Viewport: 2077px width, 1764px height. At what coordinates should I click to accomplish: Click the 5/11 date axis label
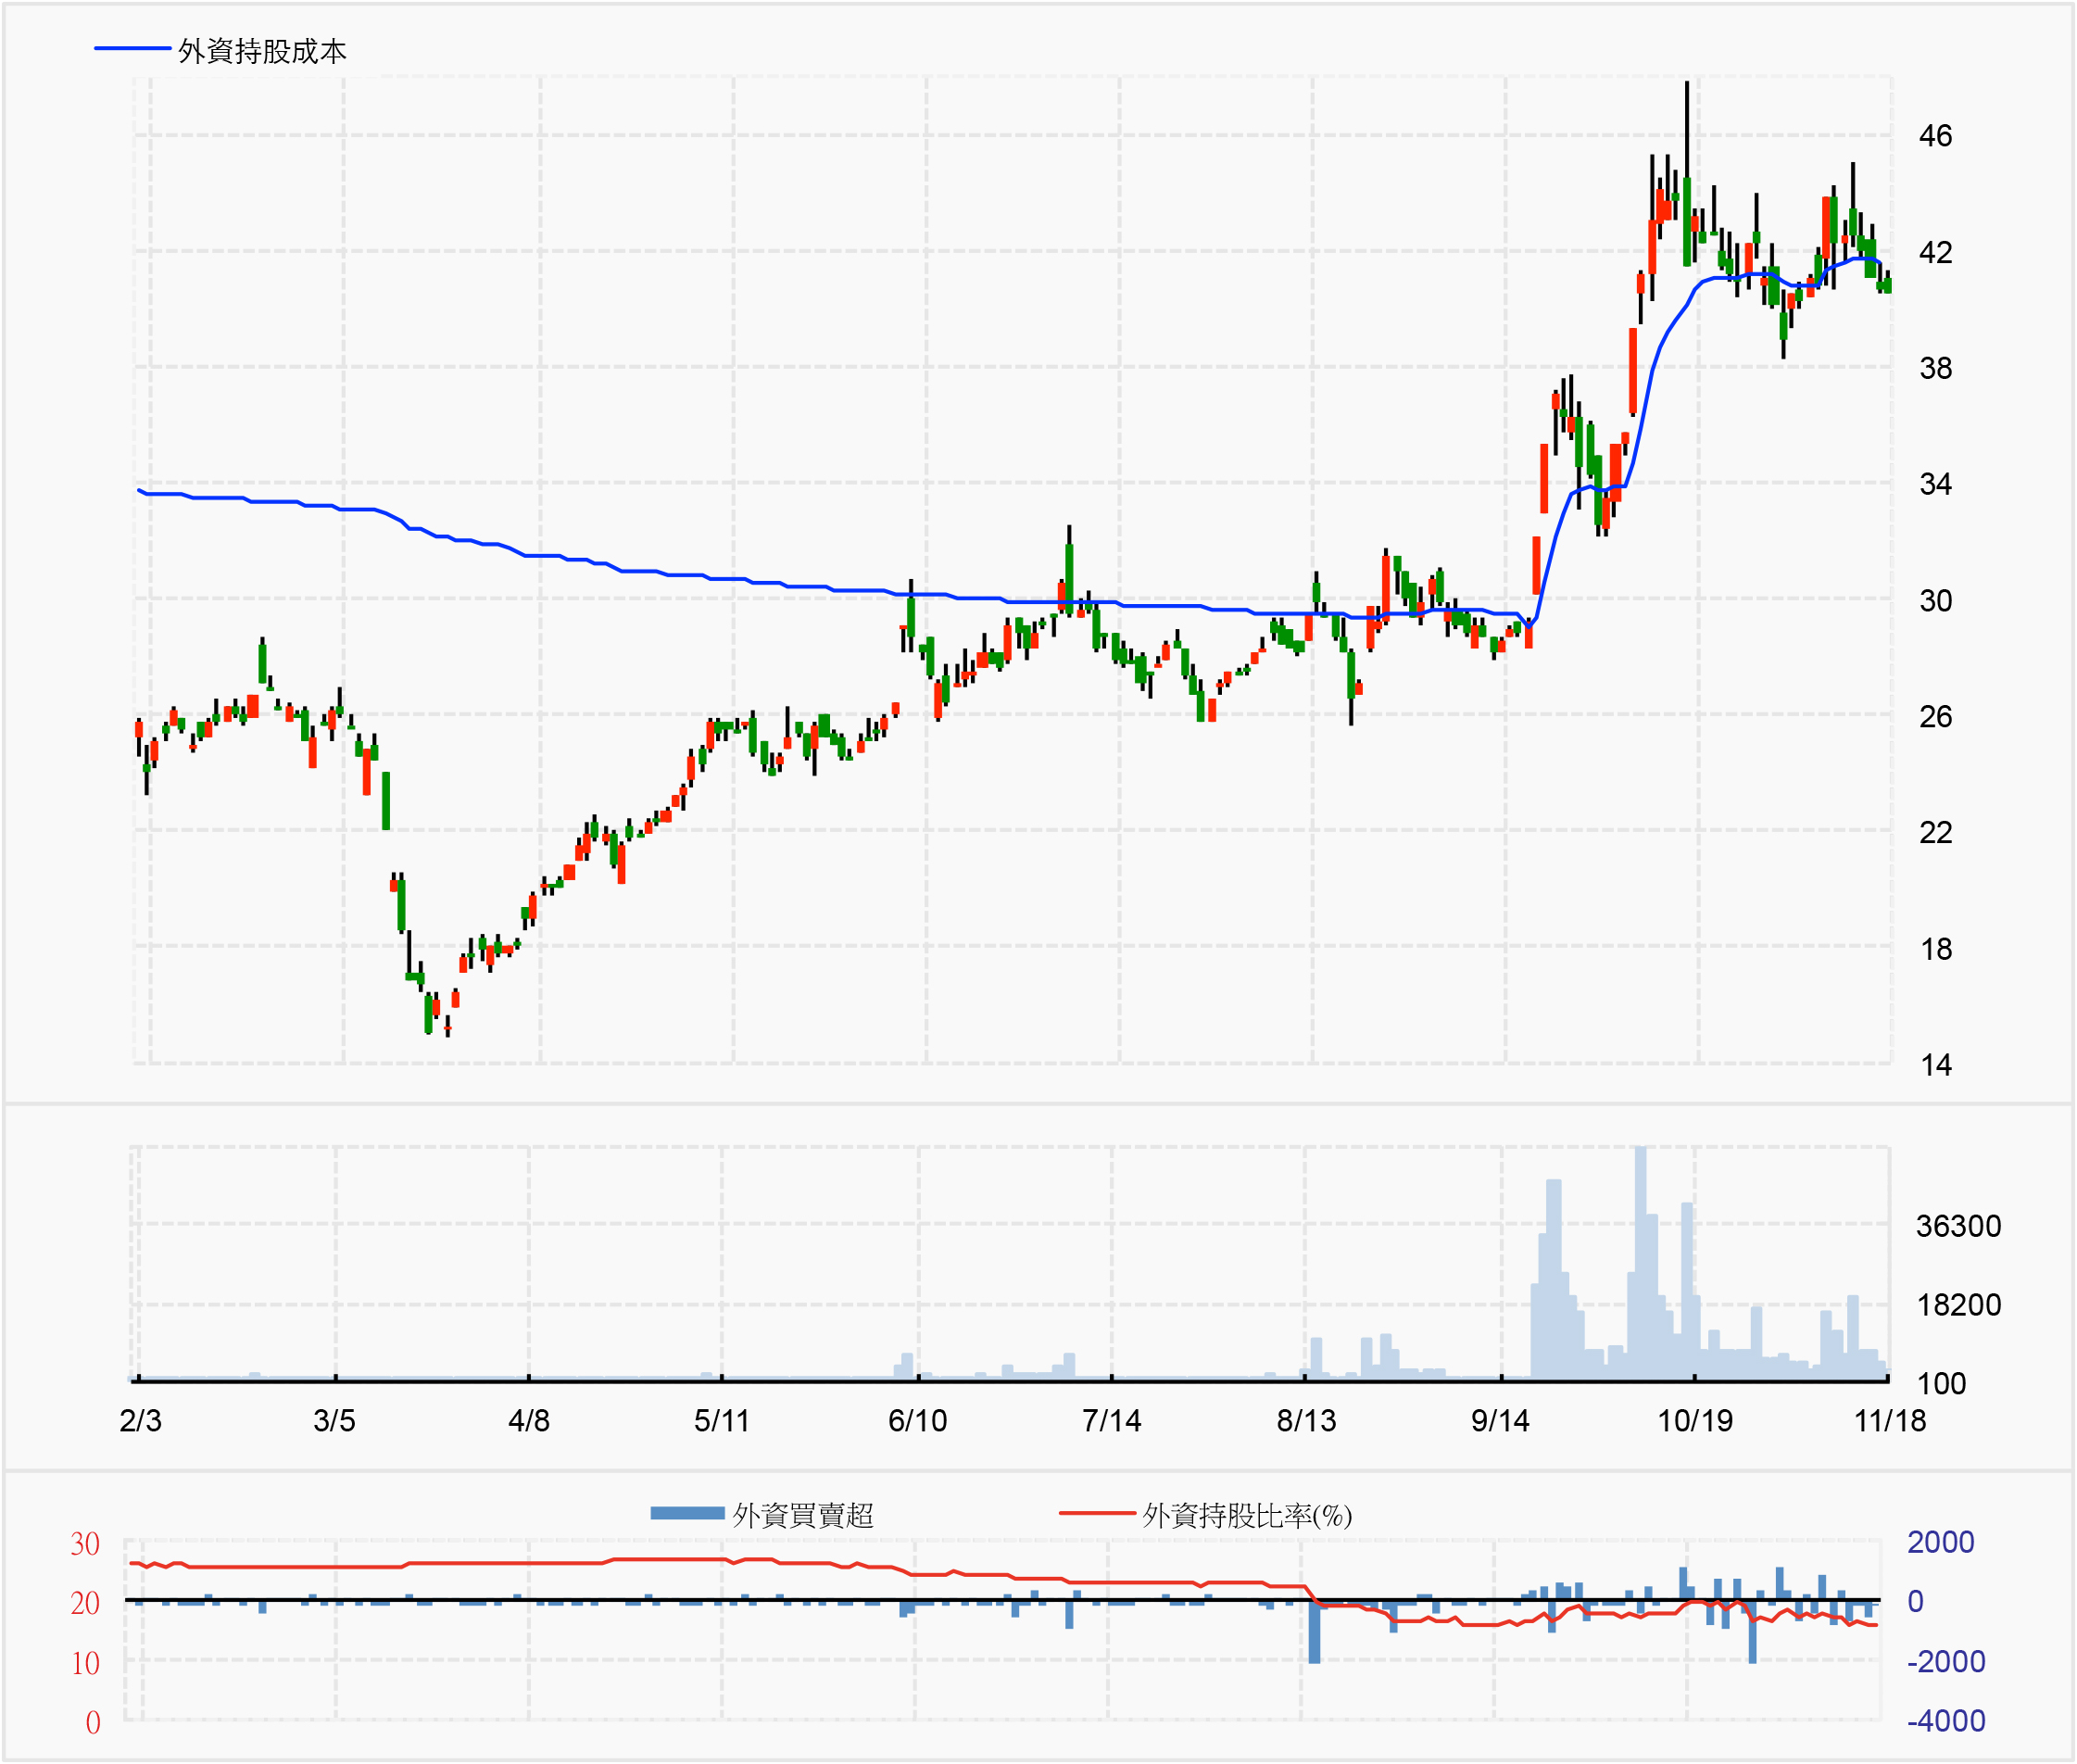click(x=721, y=1420)
